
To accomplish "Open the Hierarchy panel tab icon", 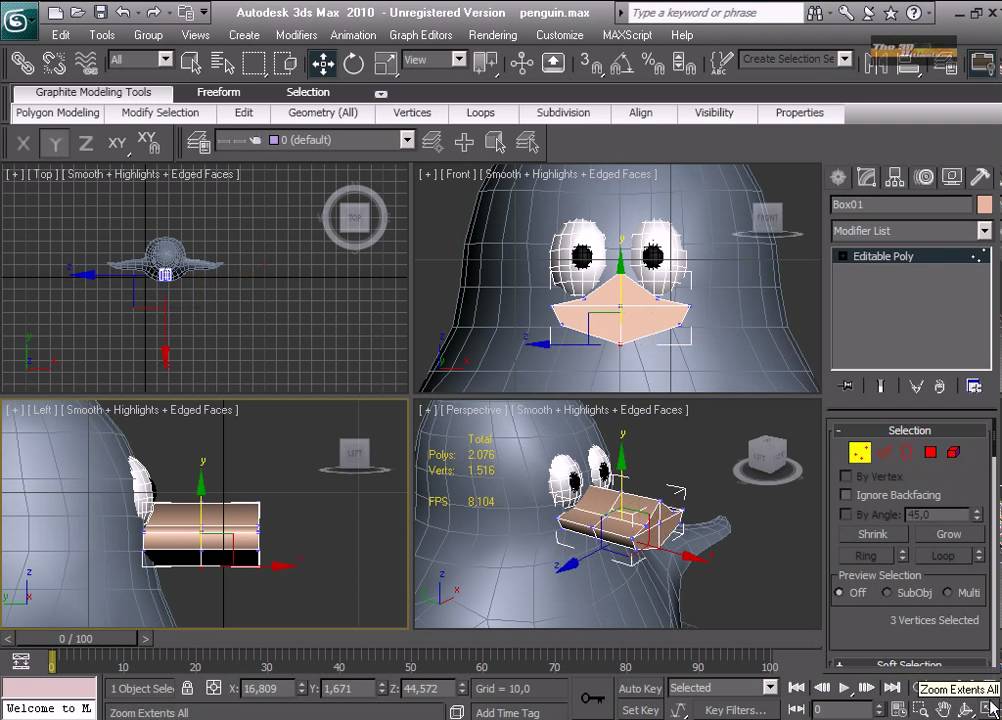I will [895, 178].
